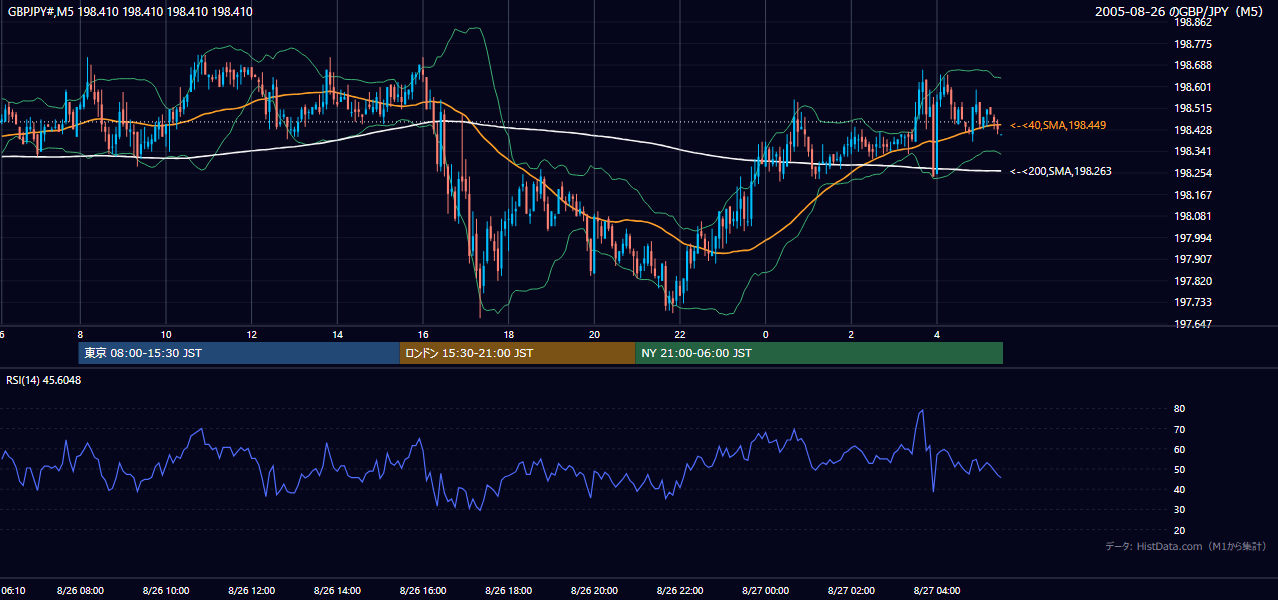Click the HistData.com data source credit

pos(1186,546)
